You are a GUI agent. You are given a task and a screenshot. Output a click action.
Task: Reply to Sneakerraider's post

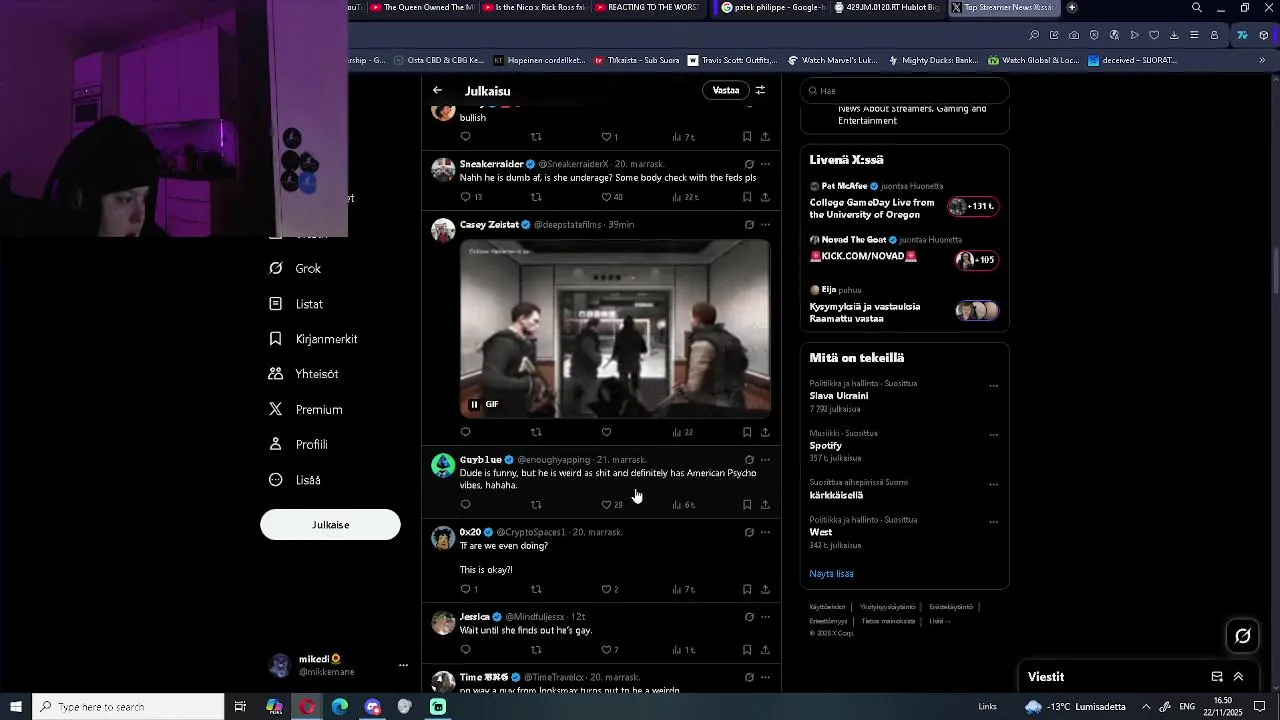pyautogui.click(x=470, y=197)
